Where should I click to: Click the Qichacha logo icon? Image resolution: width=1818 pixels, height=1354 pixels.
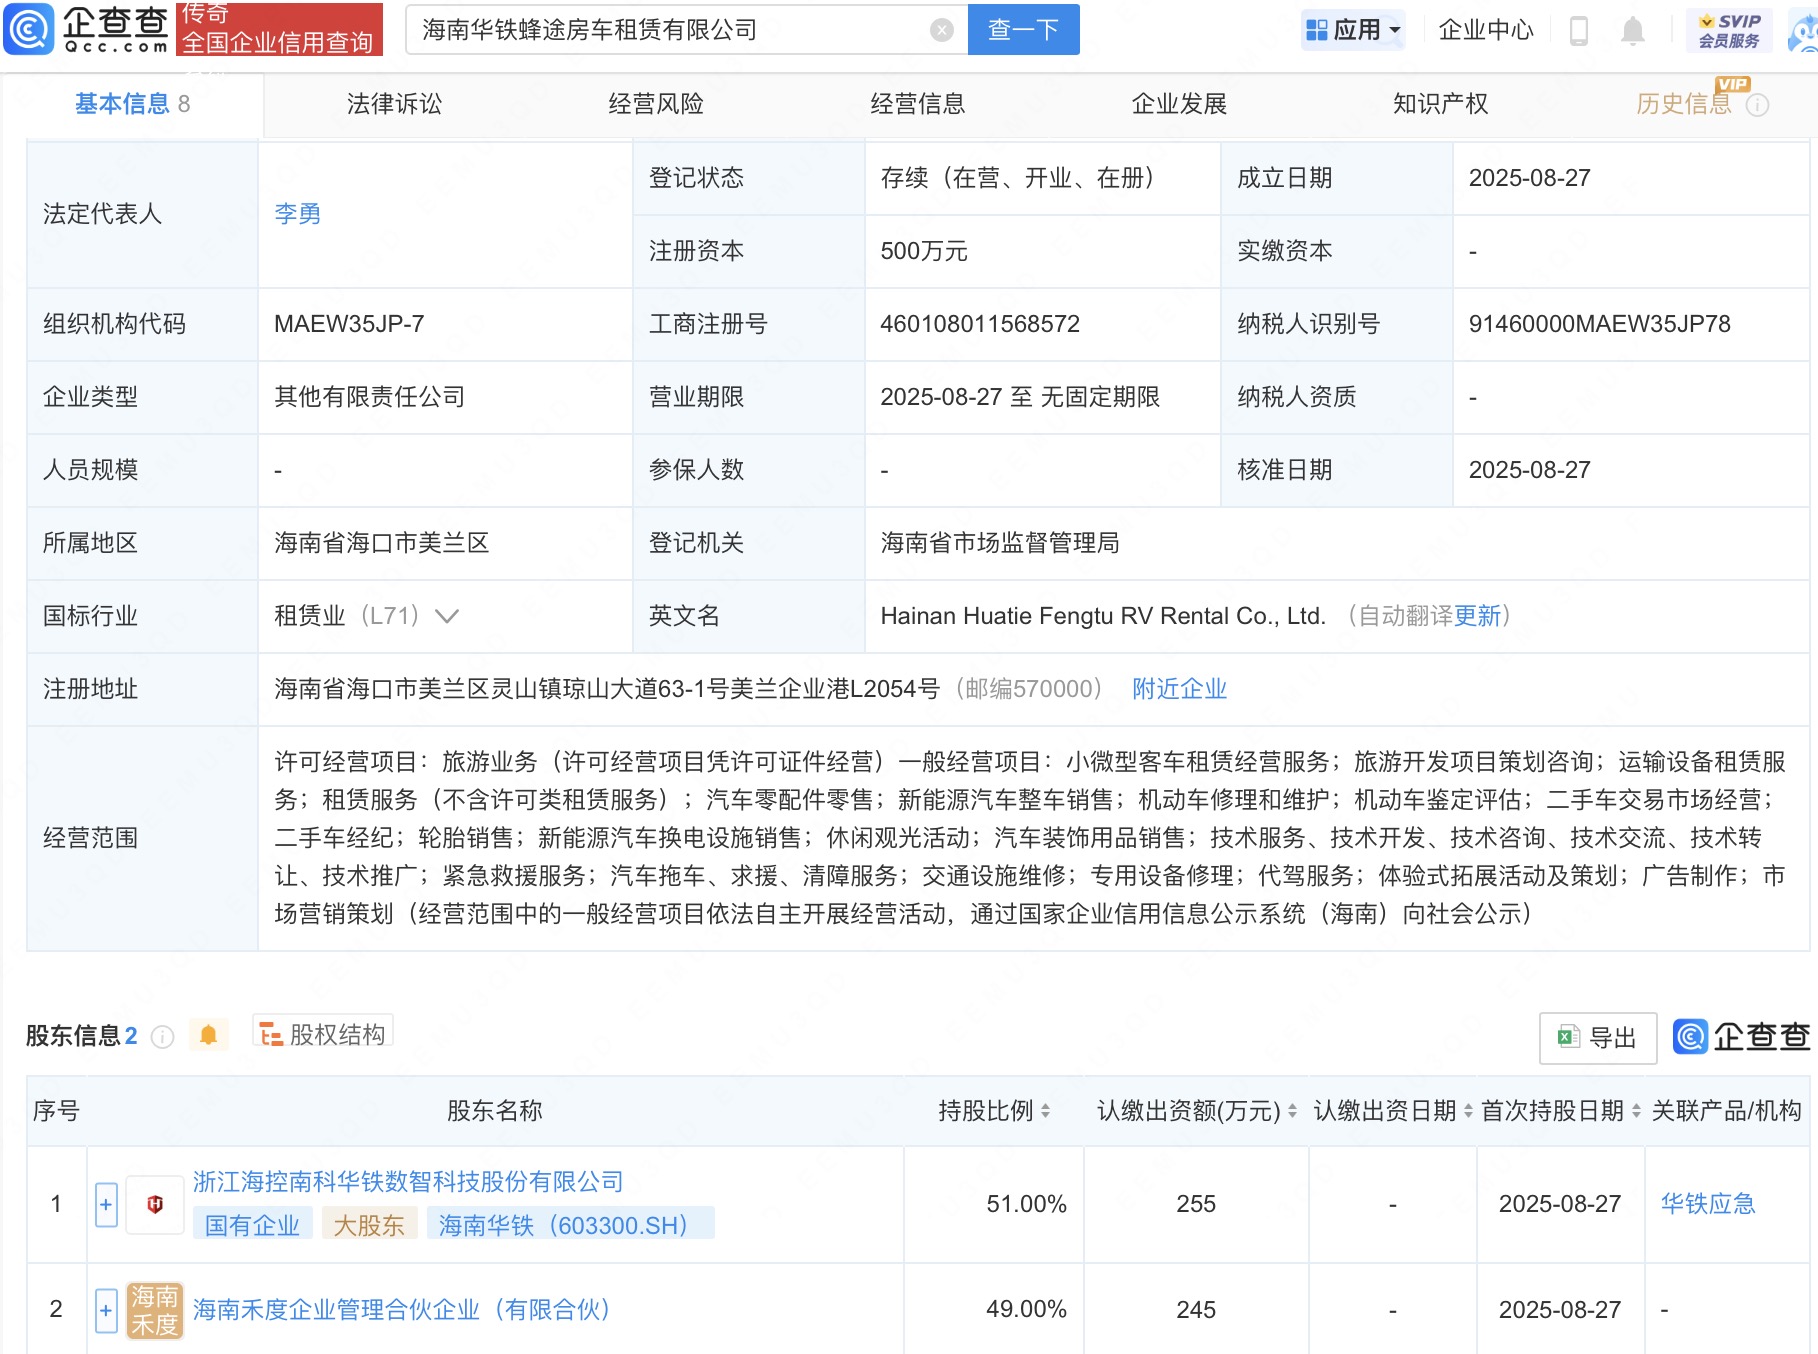(28, 29)
